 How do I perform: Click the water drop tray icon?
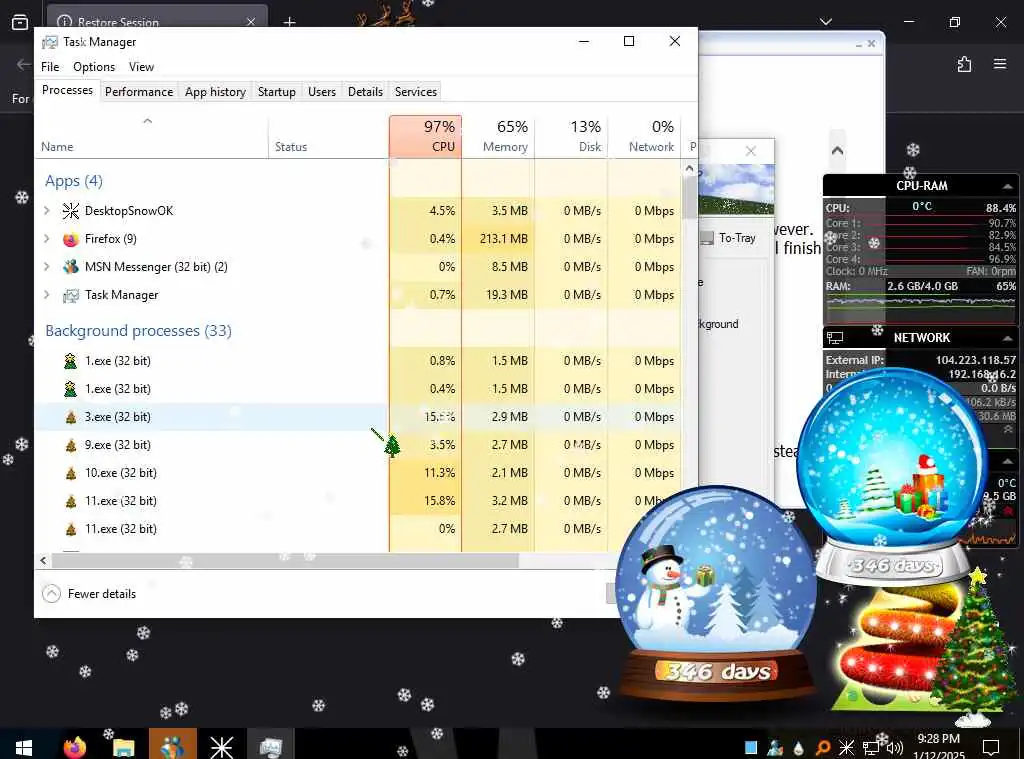pos(799,748)
